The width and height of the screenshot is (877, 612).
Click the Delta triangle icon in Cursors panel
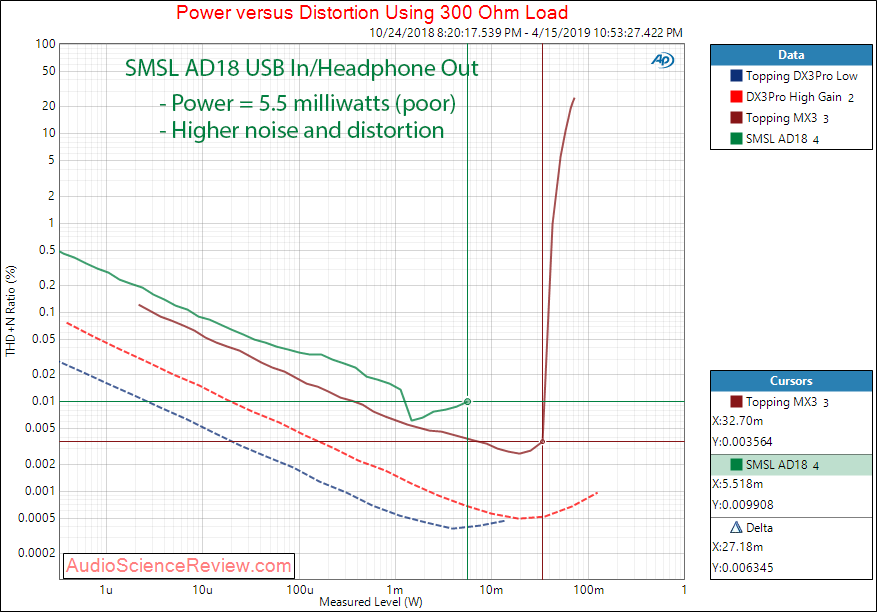click(x=736, y=528)
